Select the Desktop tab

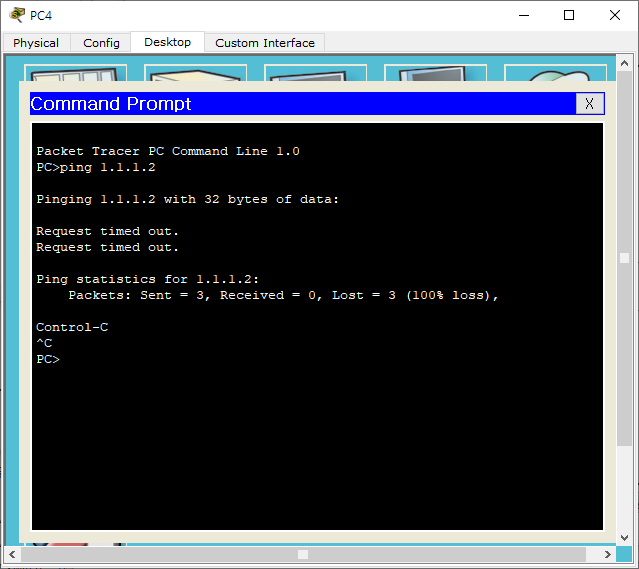167,42
